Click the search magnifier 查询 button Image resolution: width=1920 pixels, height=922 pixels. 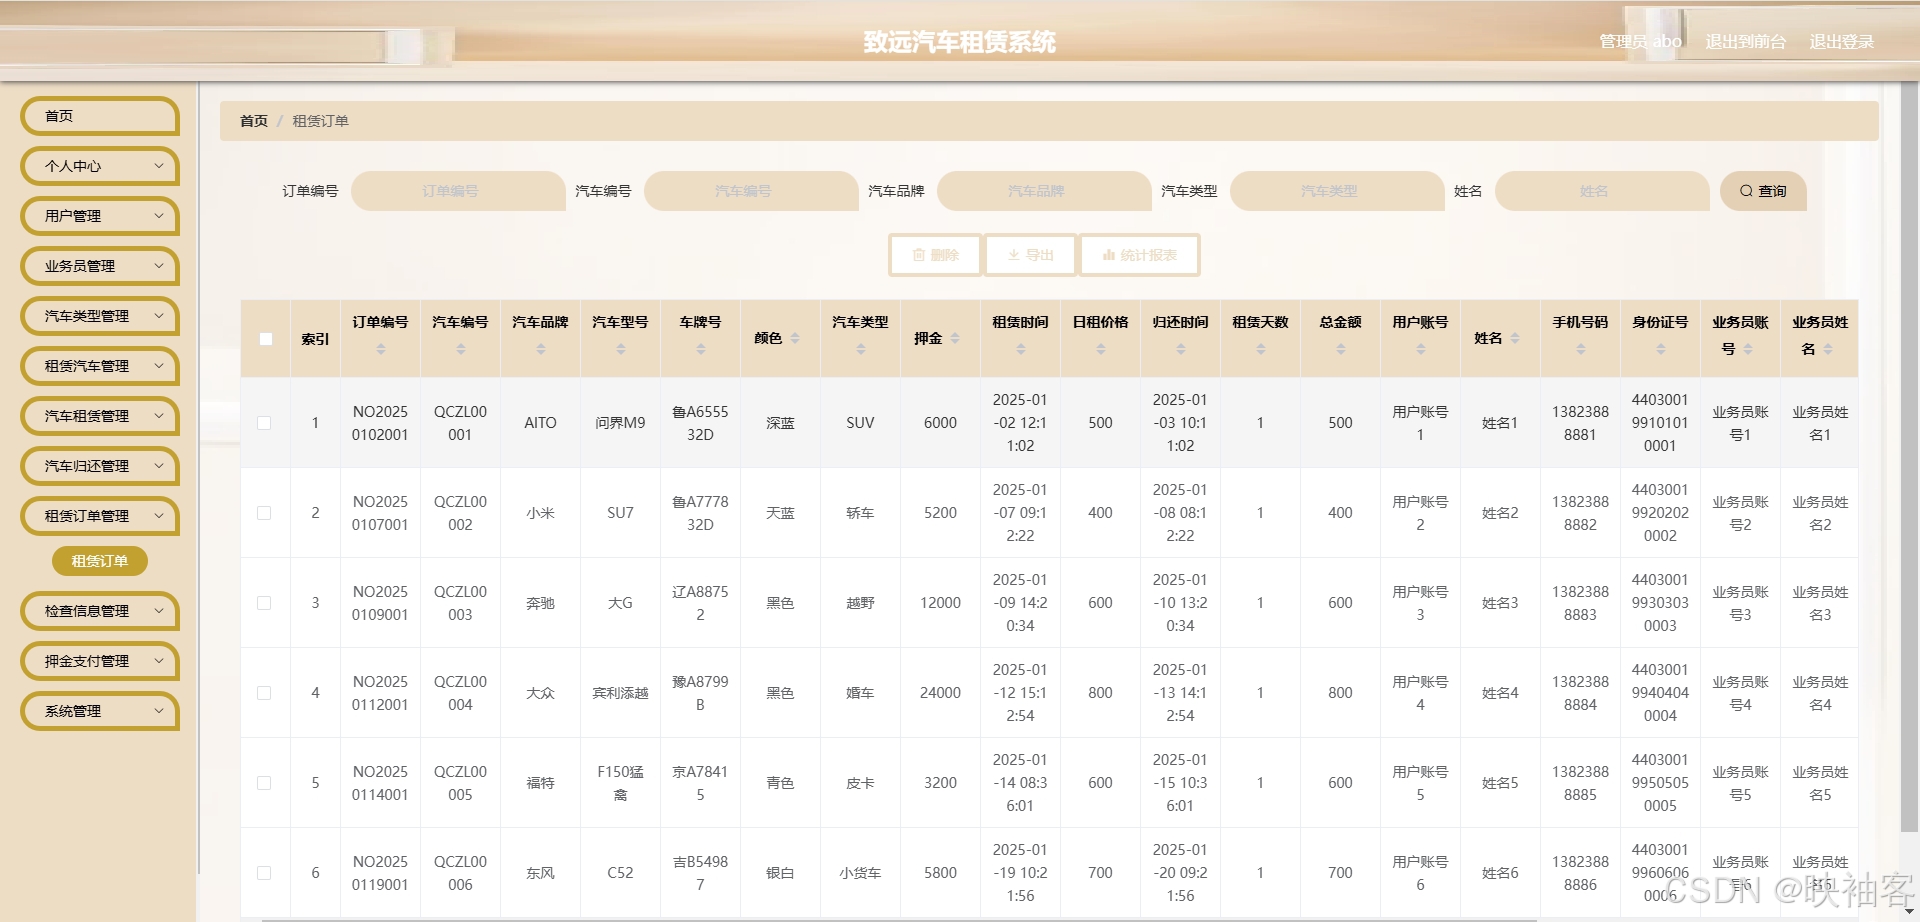coord(1763,191)
